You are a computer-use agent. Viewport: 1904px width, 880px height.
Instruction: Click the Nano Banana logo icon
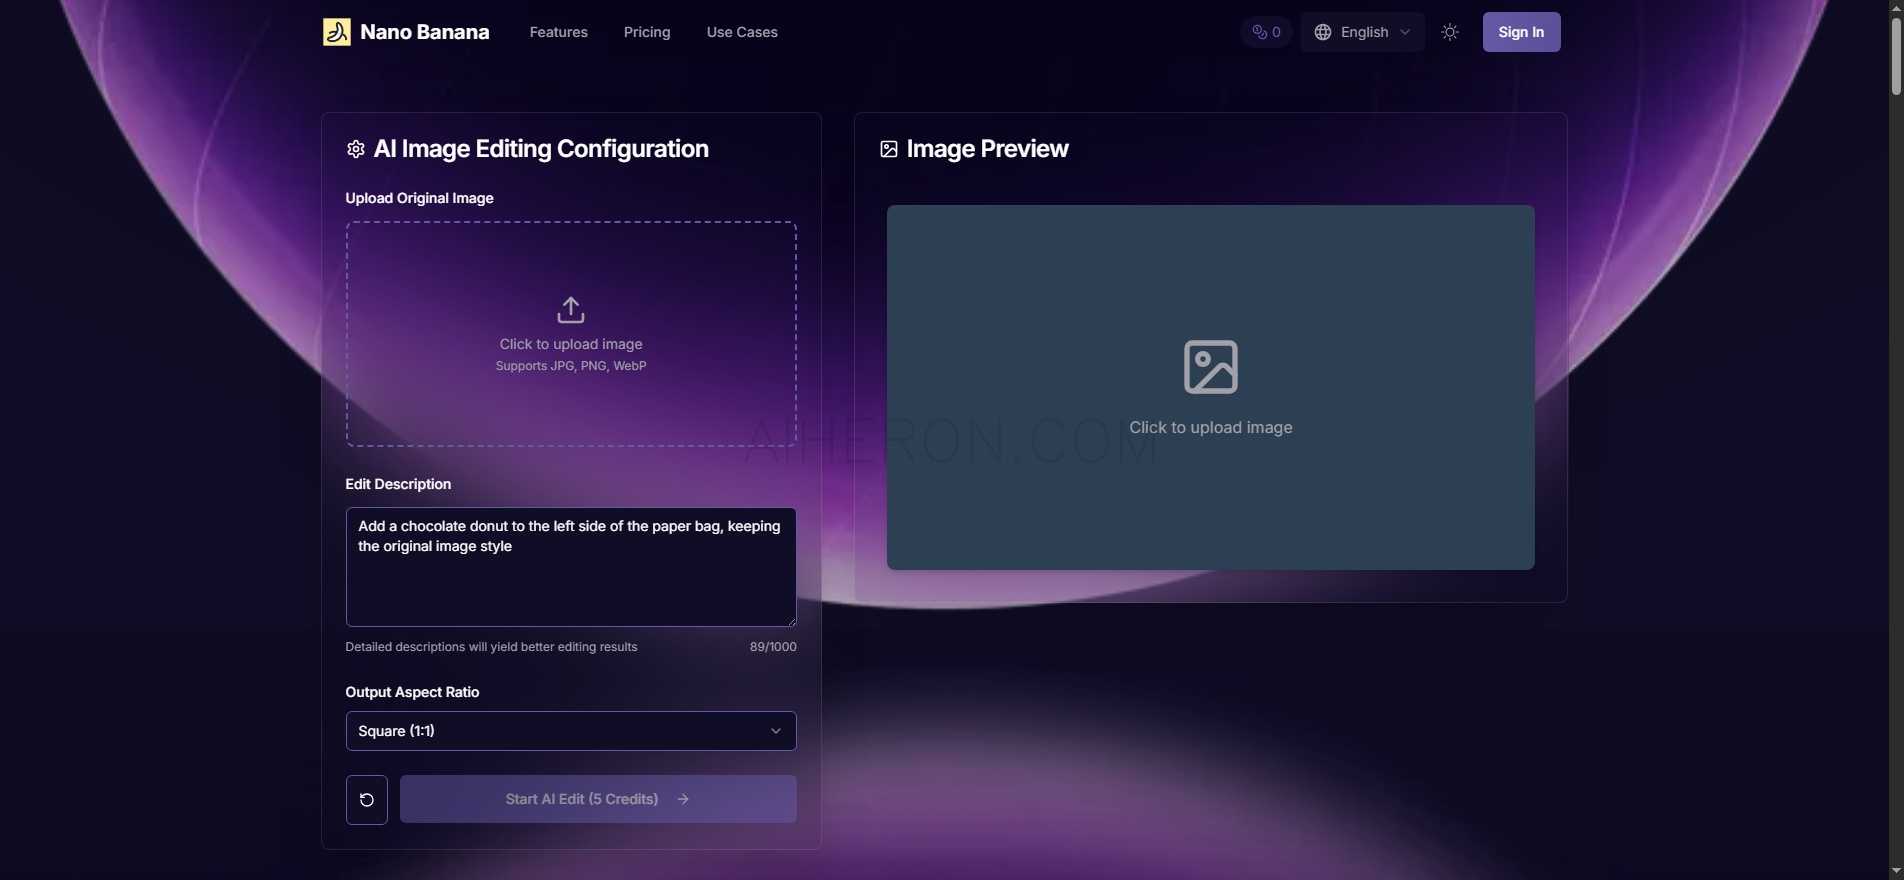(336, 32)
